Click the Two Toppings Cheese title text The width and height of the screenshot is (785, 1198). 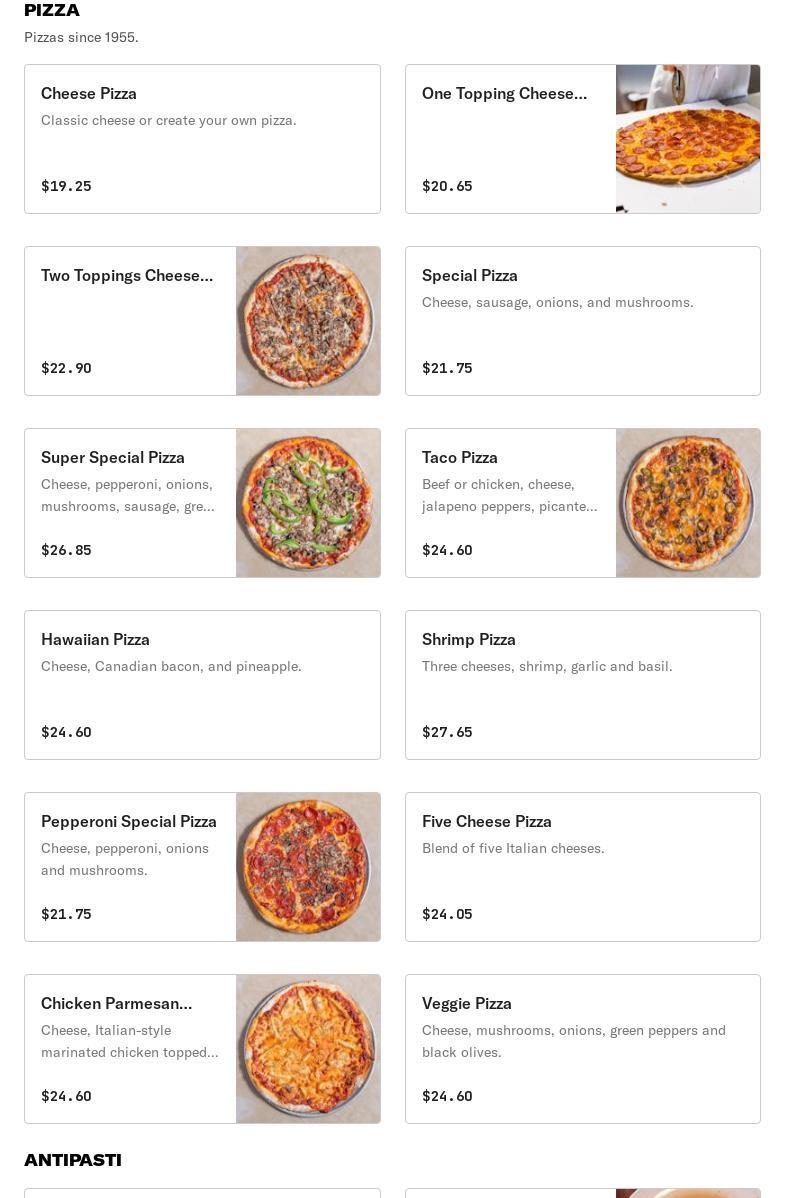pos(127,275)
